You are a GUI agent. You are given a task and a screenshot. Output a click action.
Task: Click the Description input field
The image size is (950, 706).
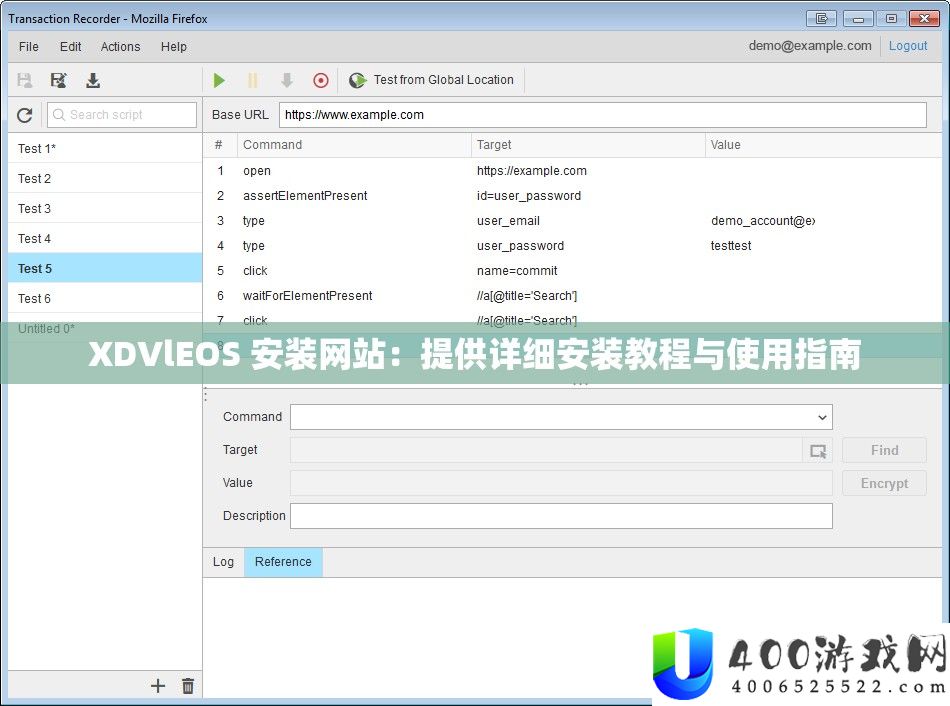561,516
